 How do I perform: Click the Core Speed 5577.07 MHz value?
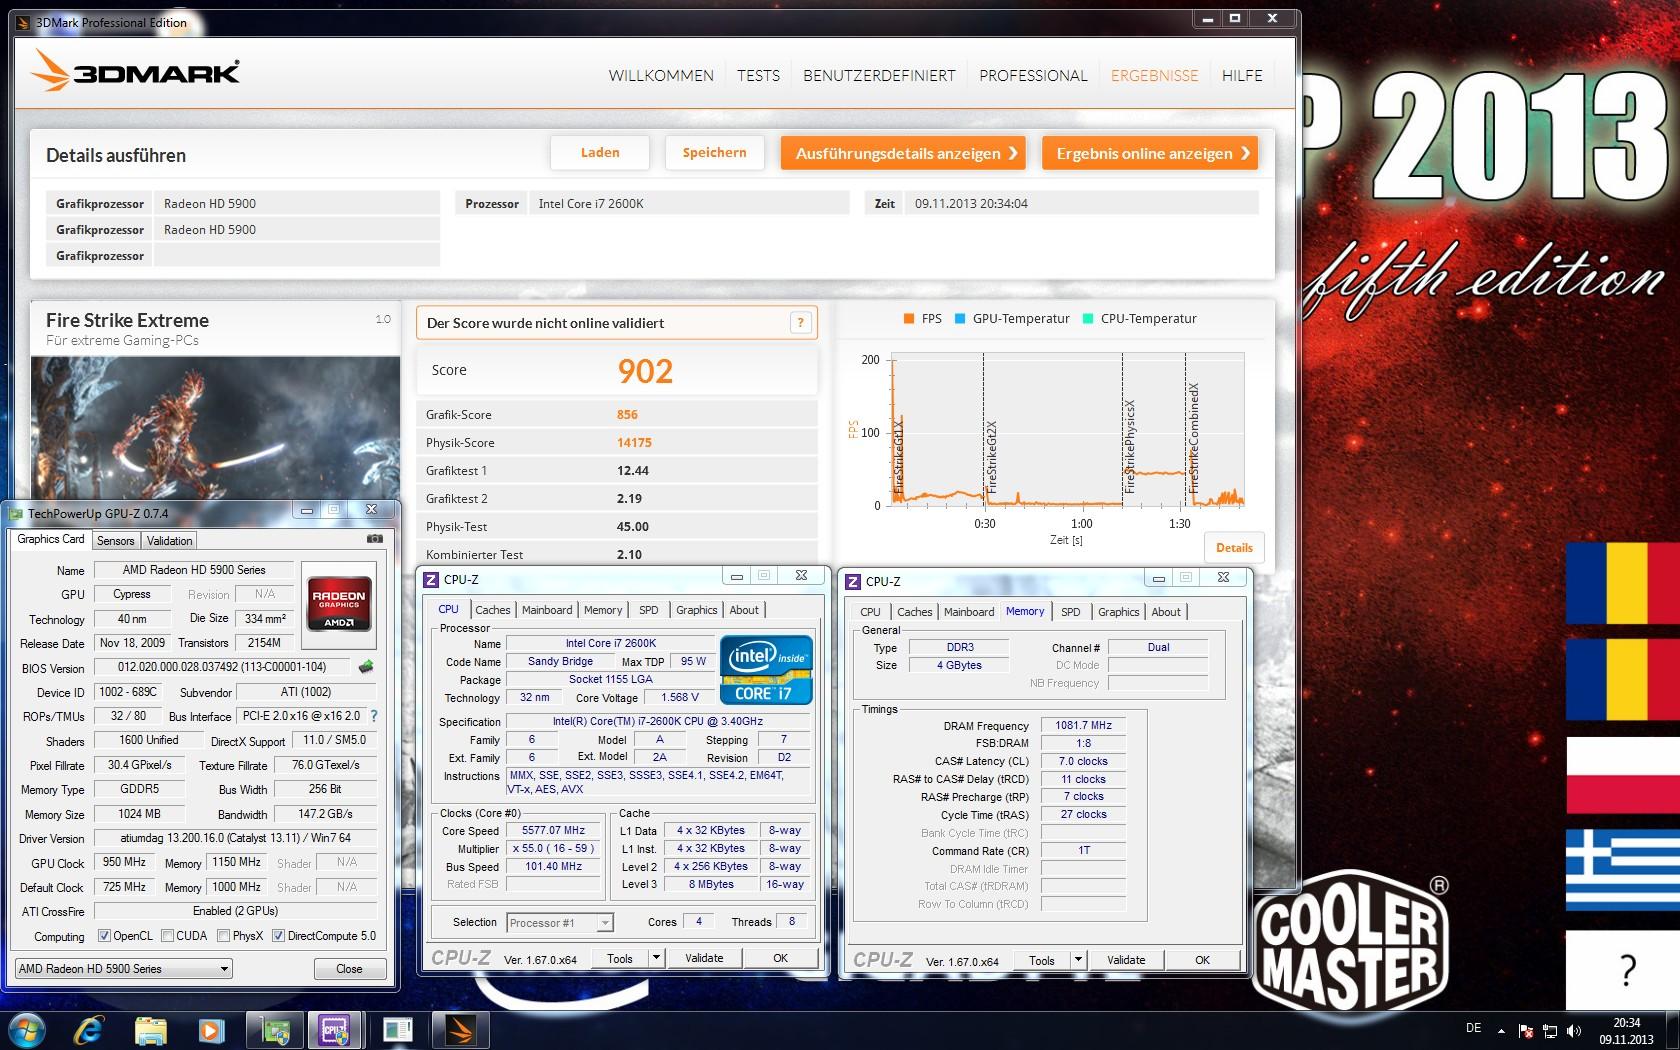click(553, 830)
